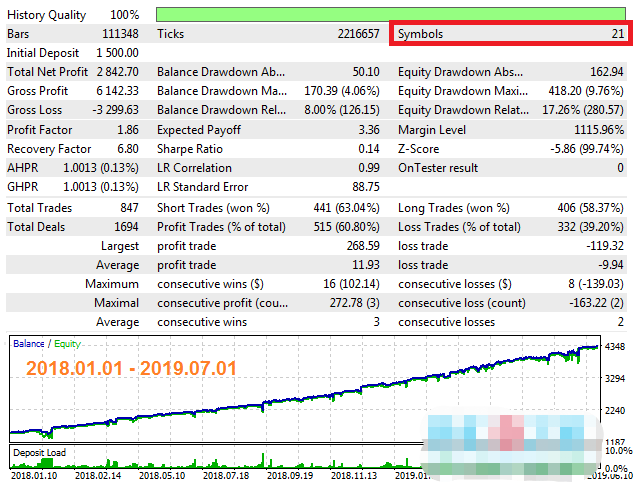Click the green Equity legend label
The width and height of the screenshot is (641, 490).
pyautogui.click(x=68, y=344)
